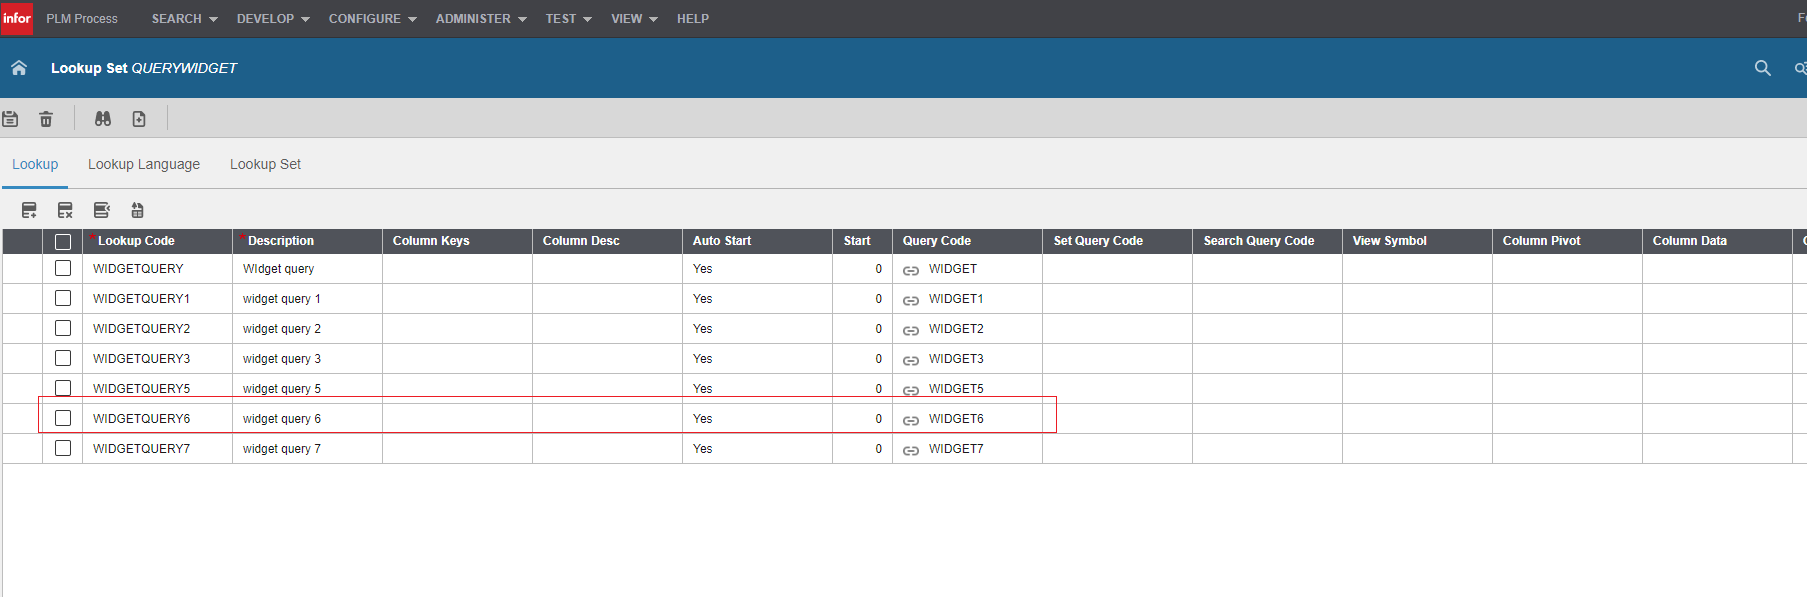
Task: Go to home via the house icon
Action: point(19,68)
